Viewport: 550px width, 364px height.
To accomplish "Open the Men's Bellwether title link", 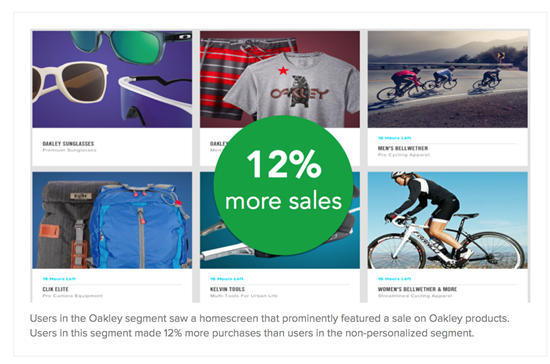I will pos(403,148).
